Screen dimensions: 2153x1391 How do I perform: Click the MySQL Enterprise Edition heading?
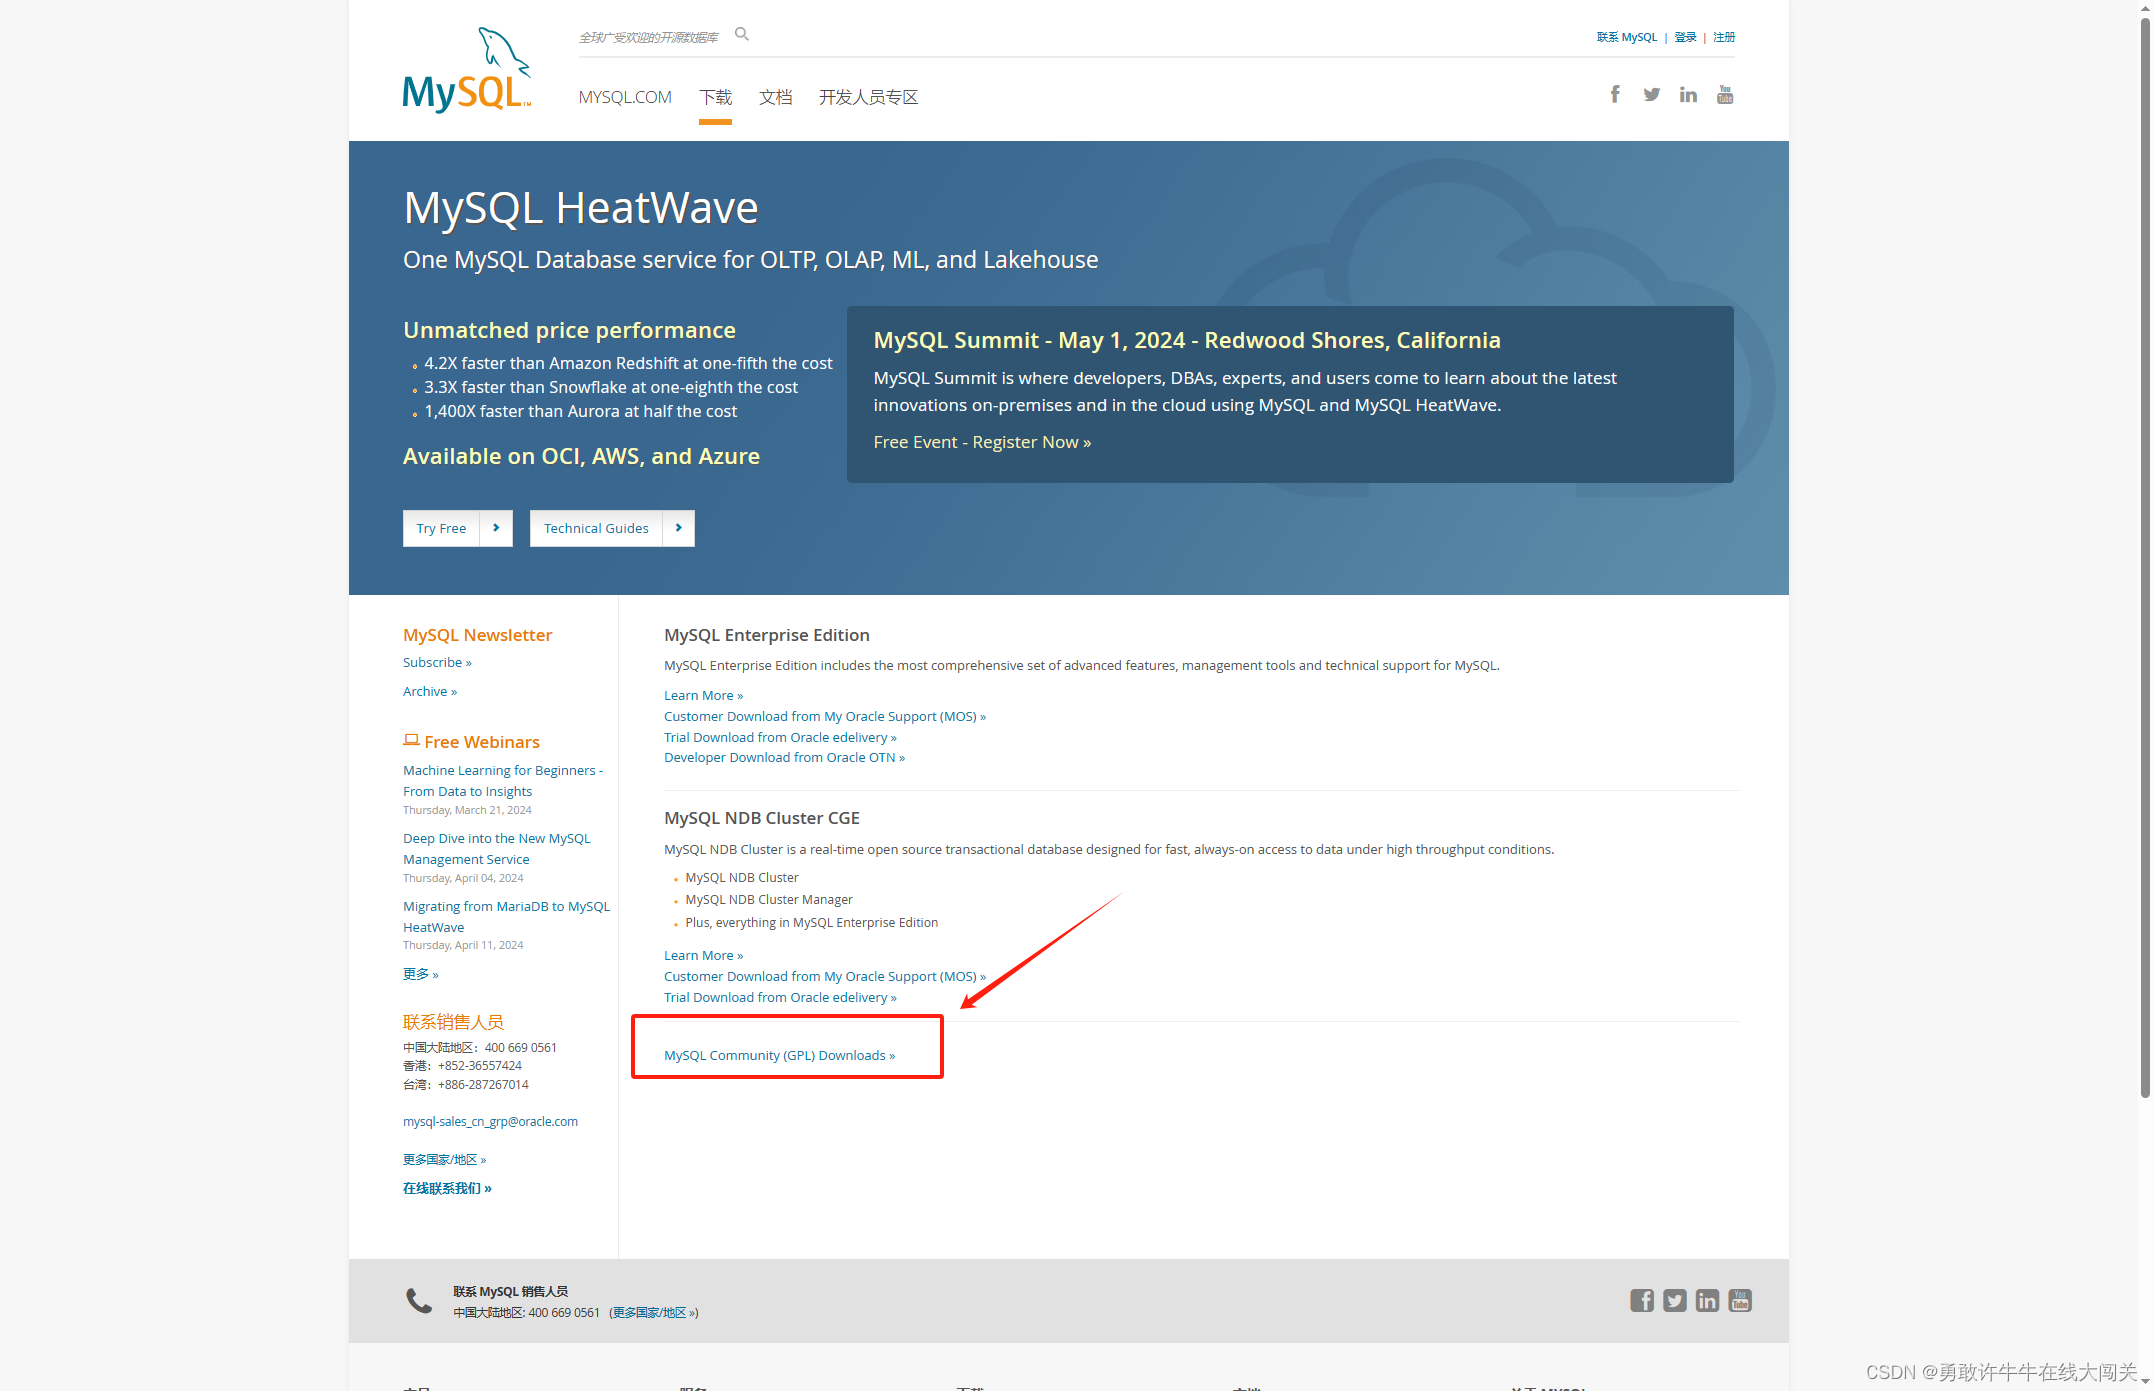point(767,635)
